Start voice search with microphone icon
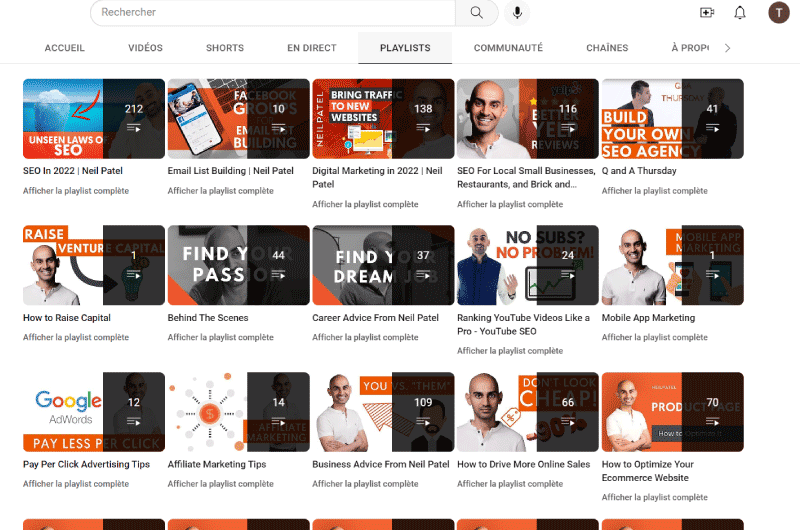Image resolution: width=800 pixels, height=530 pixels. click(x=517, y=12)
